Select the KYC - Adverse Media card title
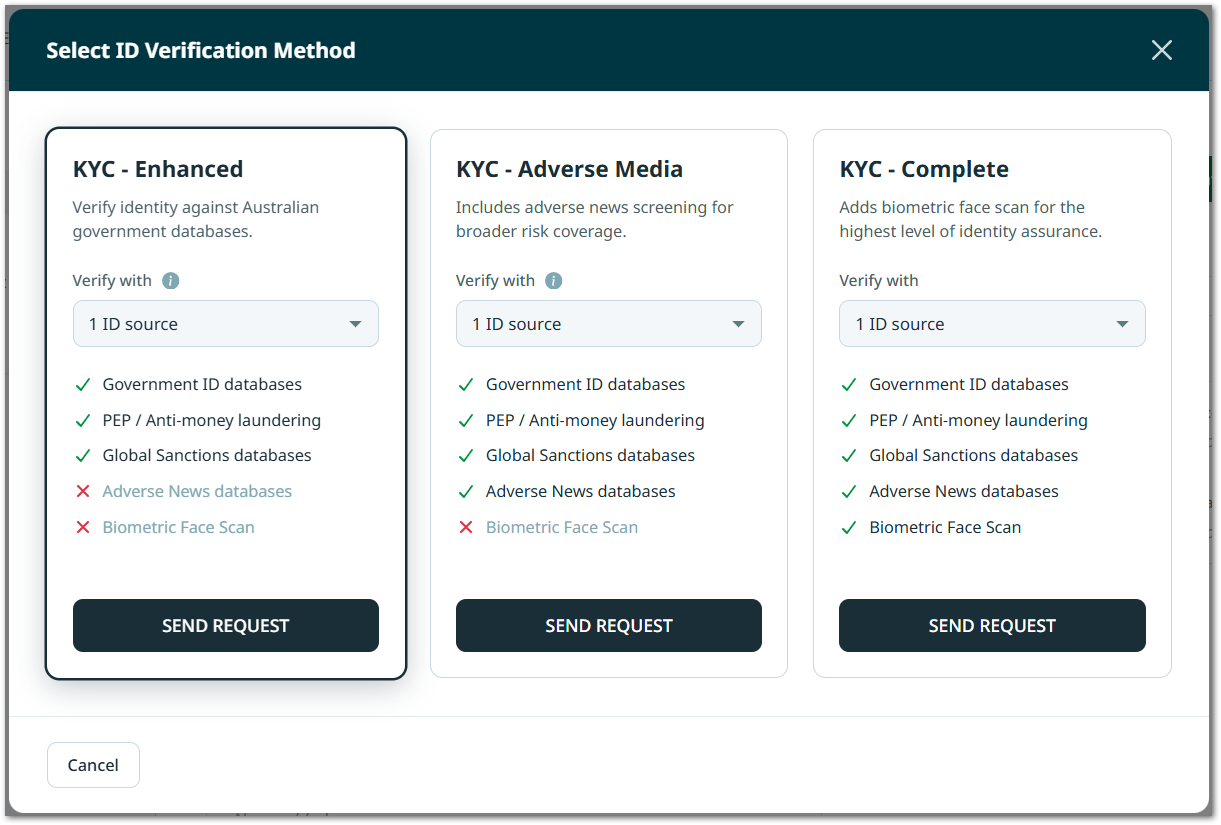 (569, 169)
